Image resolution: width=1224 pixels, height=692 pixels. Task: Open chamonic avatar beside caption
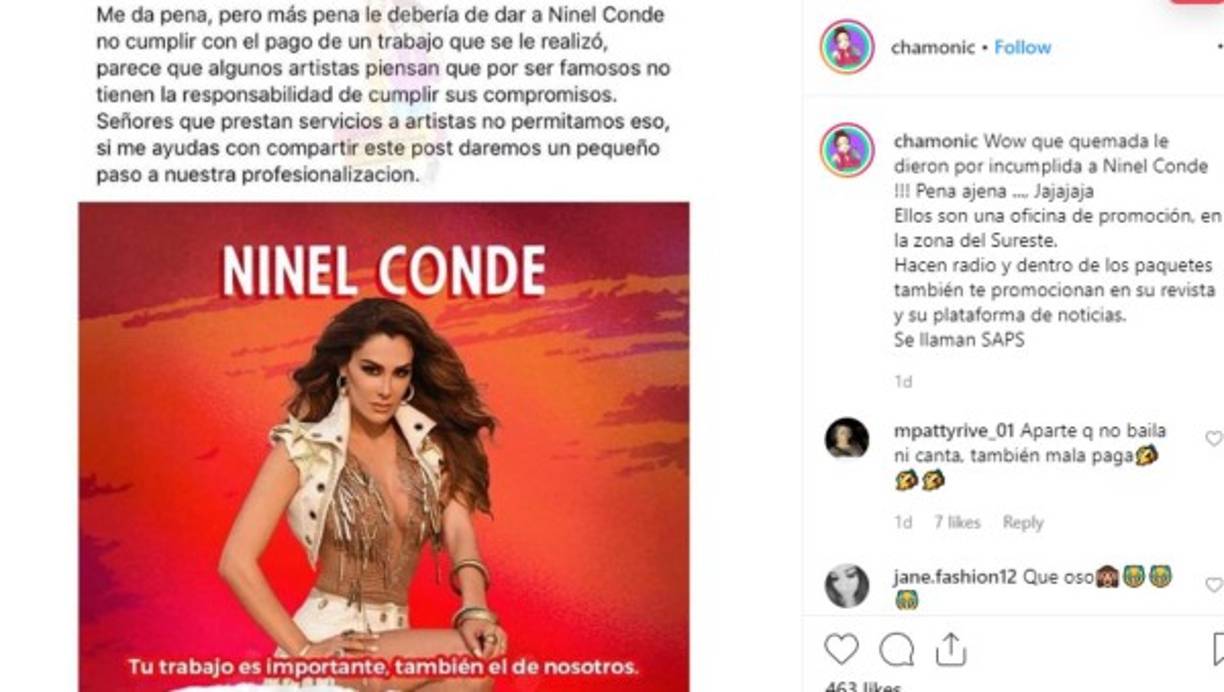coord(847,150)
